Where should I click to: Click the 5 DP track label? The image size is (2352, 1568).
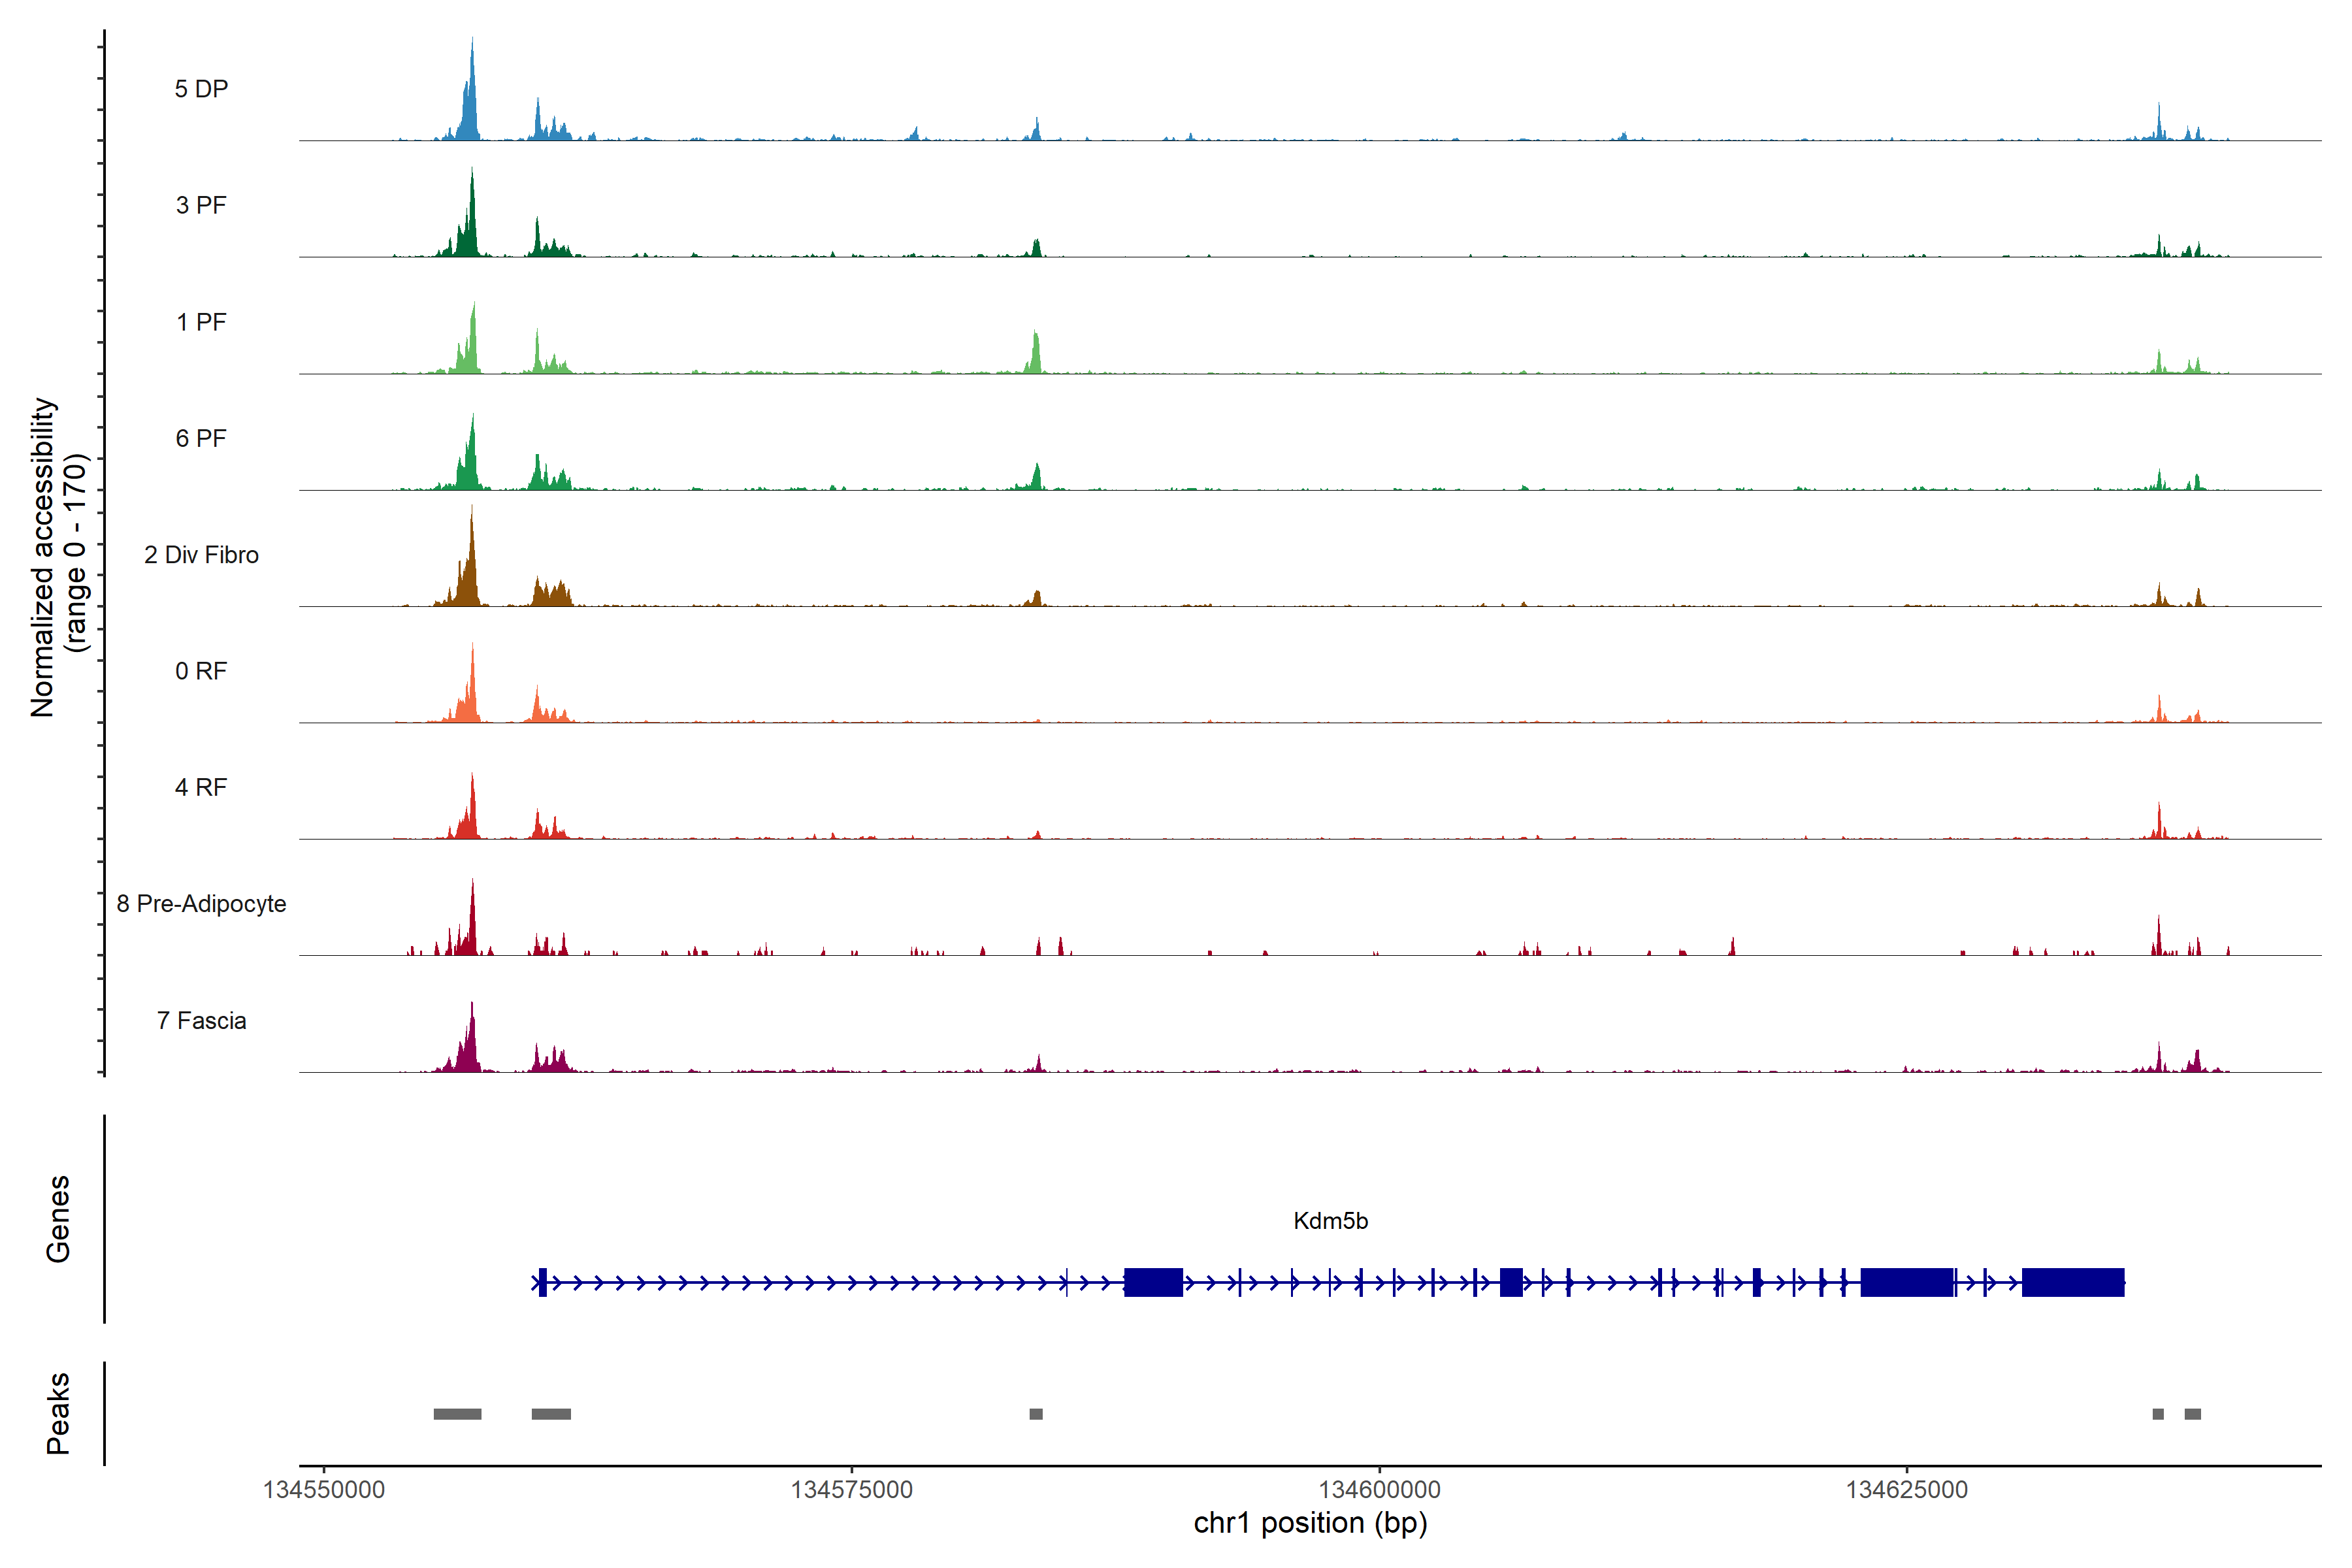tap(201, 89)
